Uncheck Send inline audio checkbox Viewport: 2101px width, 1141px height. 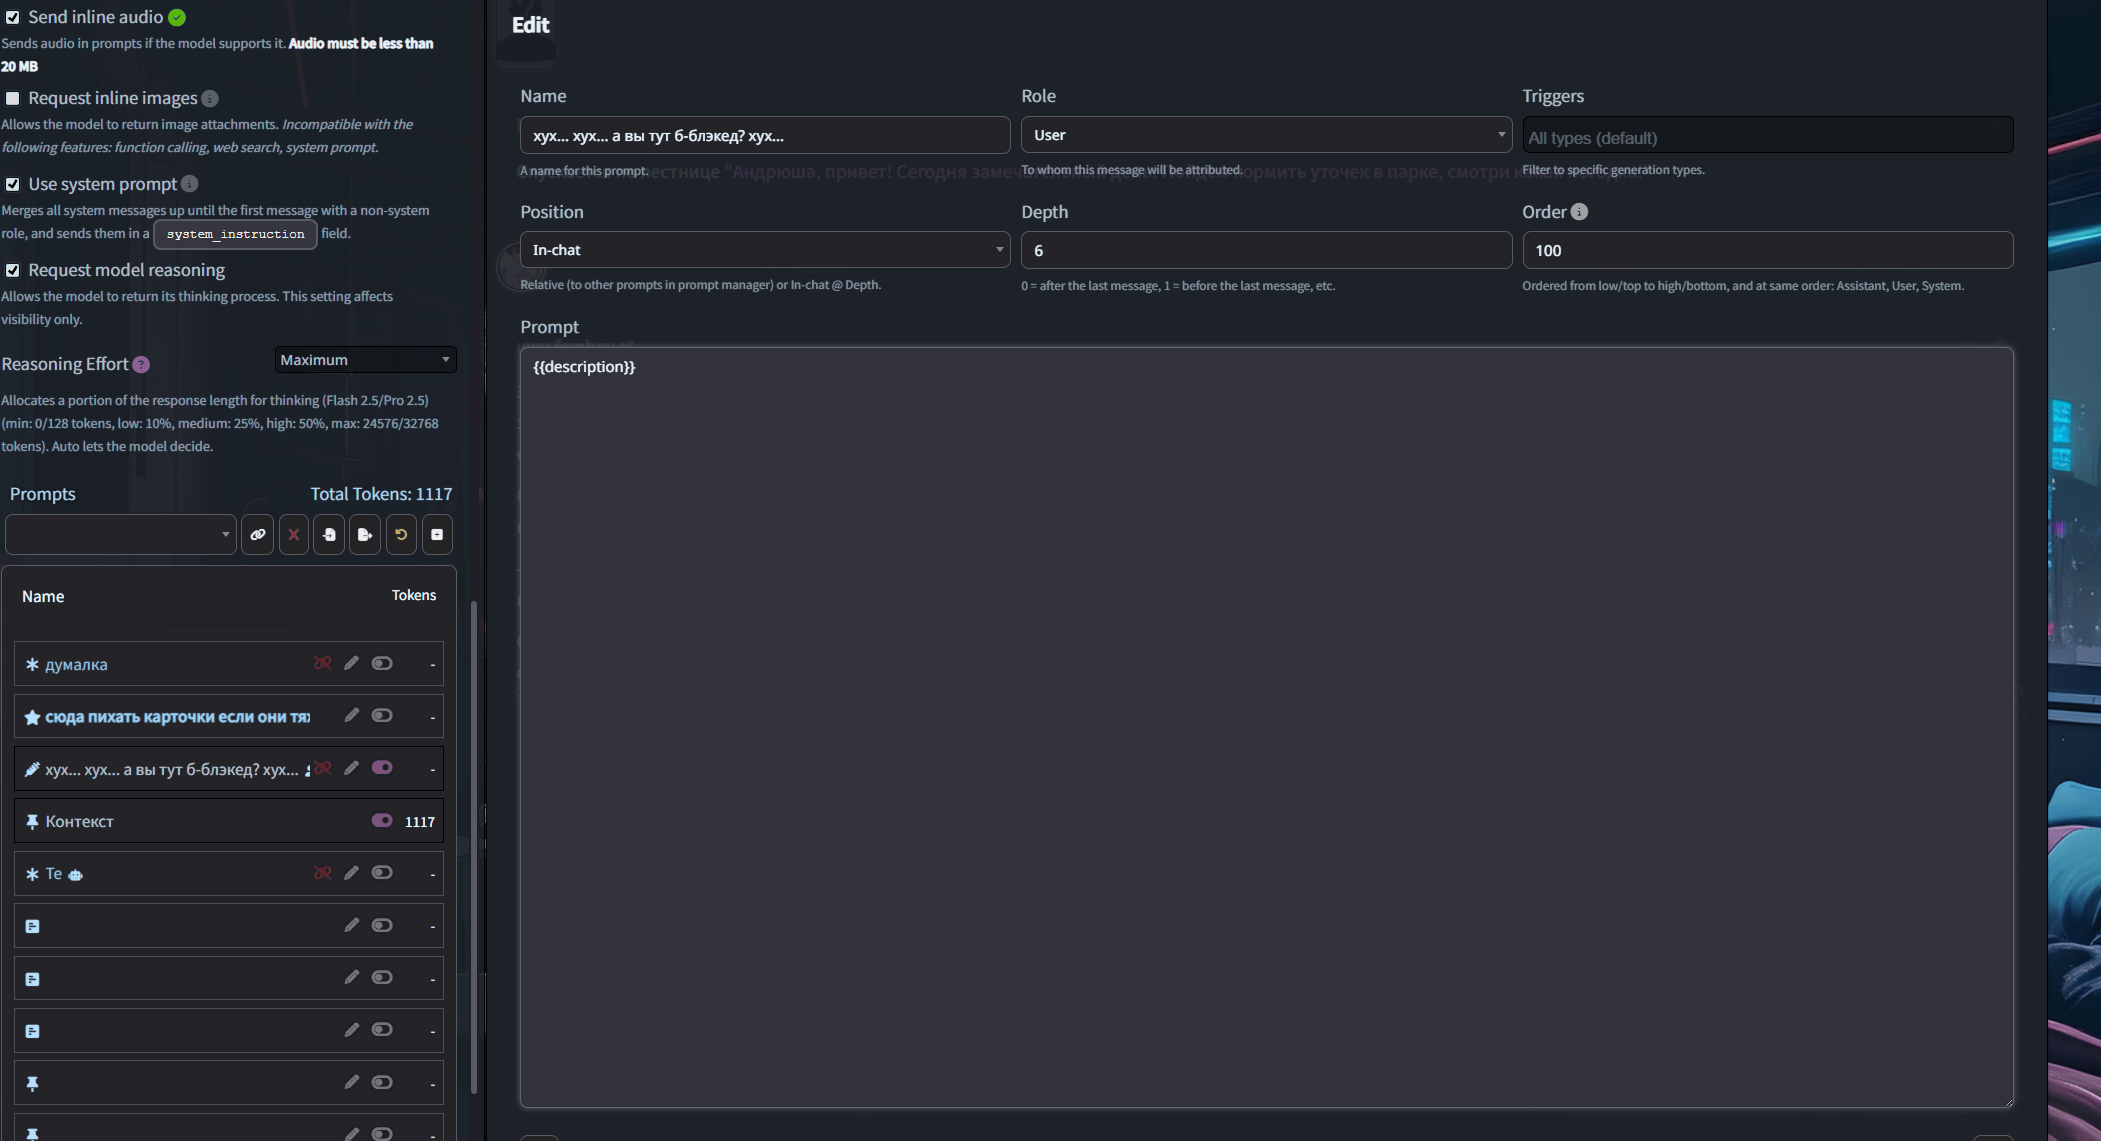tap(13, 17)
